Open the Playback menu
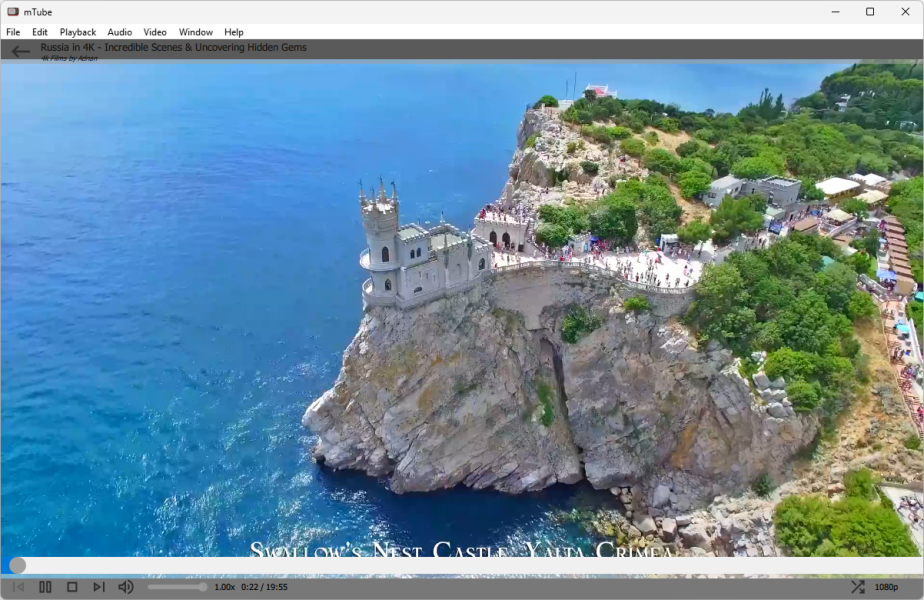 click(78, 32)
